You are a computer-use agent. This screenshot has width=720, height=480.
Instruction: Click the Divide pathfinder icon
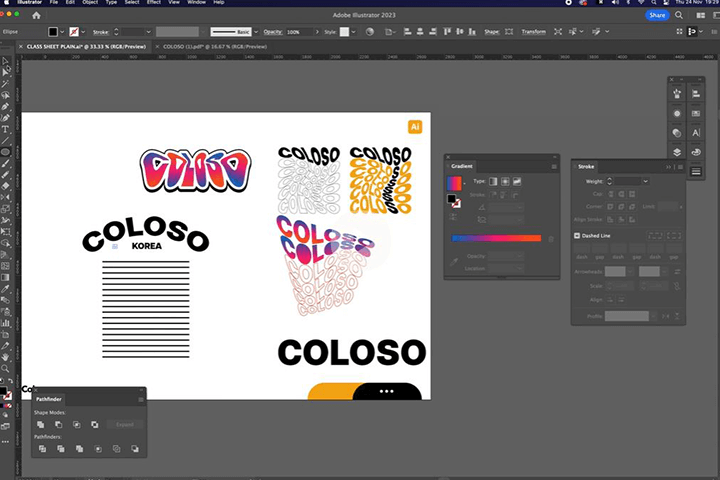tap(42, 449)
